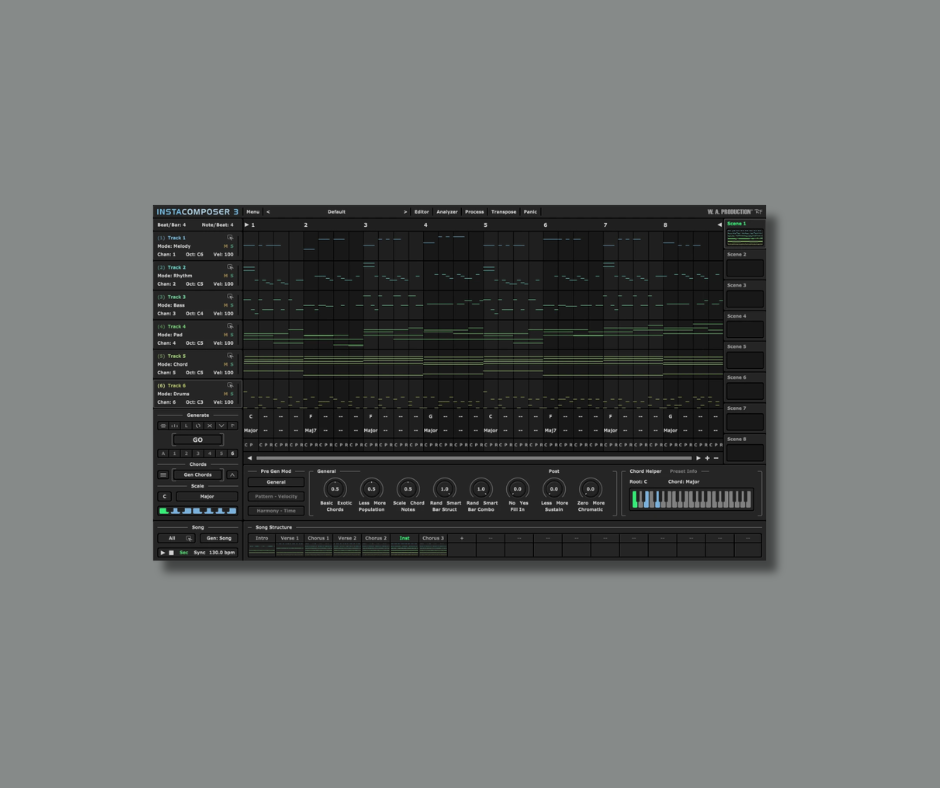The image size is (940, 788).
Task: Click the circular-arrows Generate icon
Action: [198, 426]
